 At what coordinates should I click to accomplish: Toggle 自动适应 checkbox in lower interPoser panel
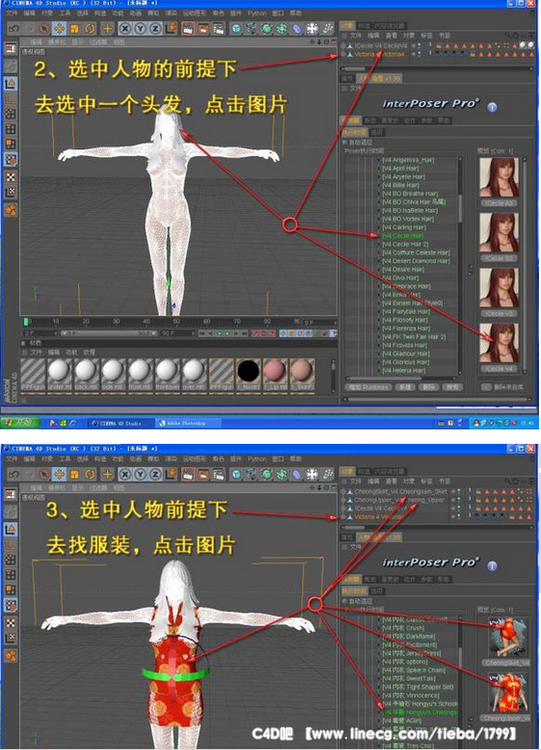pos(344,601)
